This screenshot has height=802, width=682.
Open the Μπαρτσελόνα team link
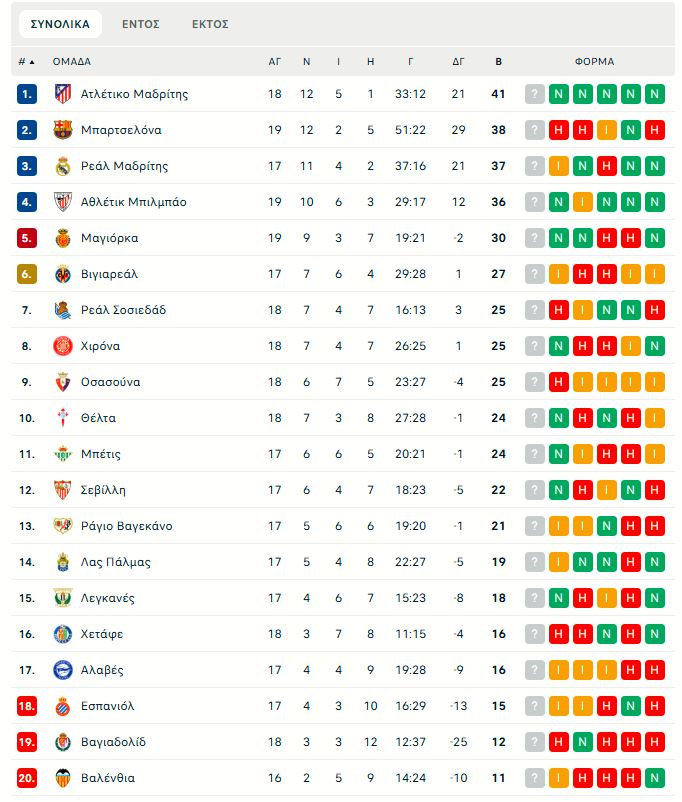point(121,130)
